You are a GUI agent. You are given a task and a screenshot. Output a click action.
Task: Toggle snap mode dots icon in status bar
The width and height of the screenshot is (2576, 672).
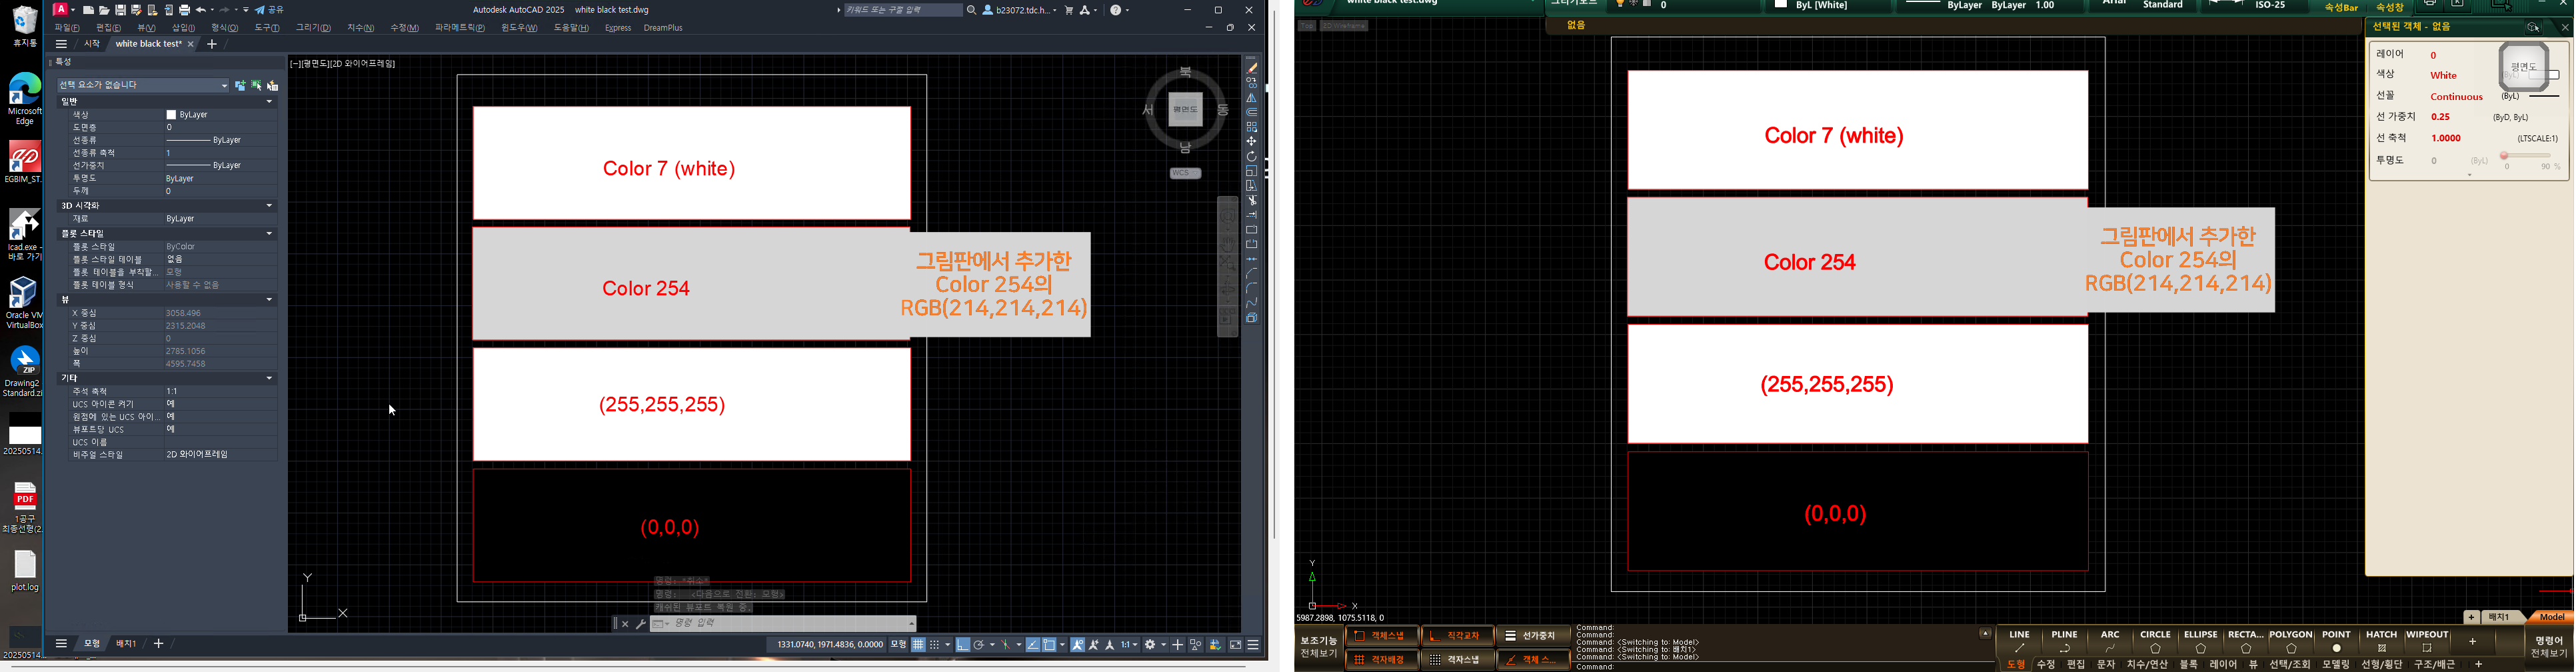[x=935, y=645]
